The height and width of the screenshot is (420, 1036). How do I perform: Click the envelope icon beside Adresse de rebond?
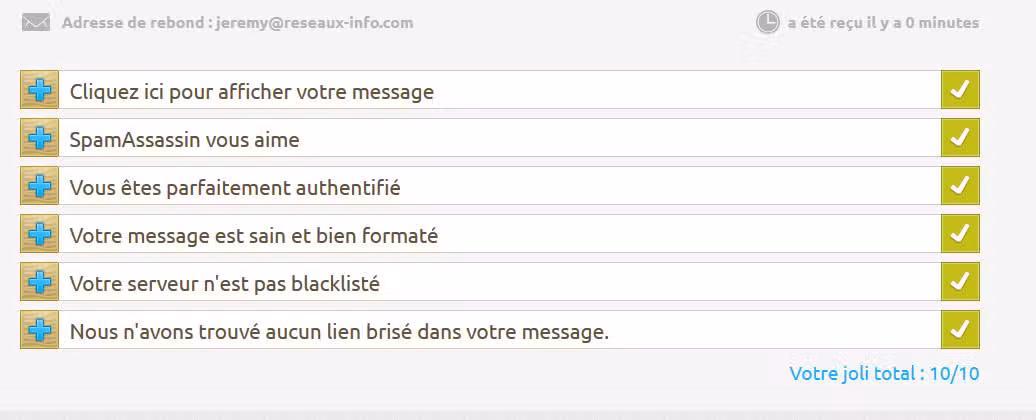click(36, 23)
